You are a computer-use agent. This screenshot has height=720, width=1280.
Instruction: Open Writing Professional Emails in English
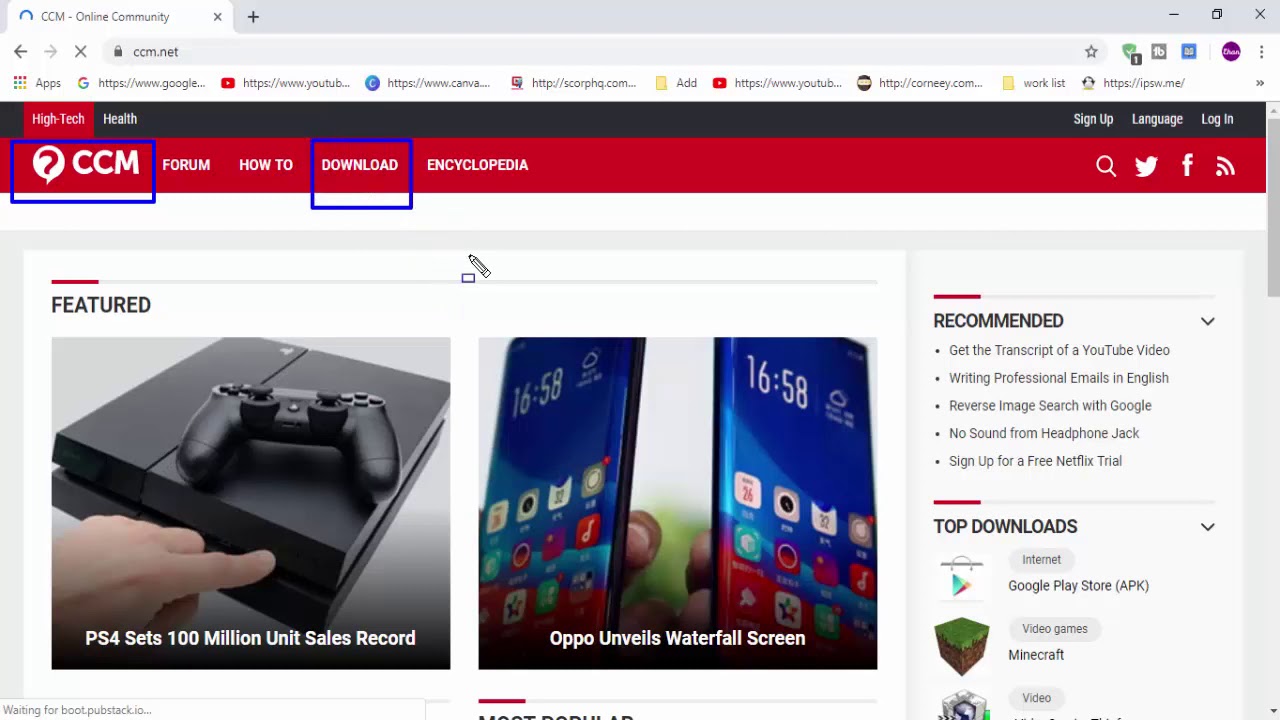pos(1058,378)
